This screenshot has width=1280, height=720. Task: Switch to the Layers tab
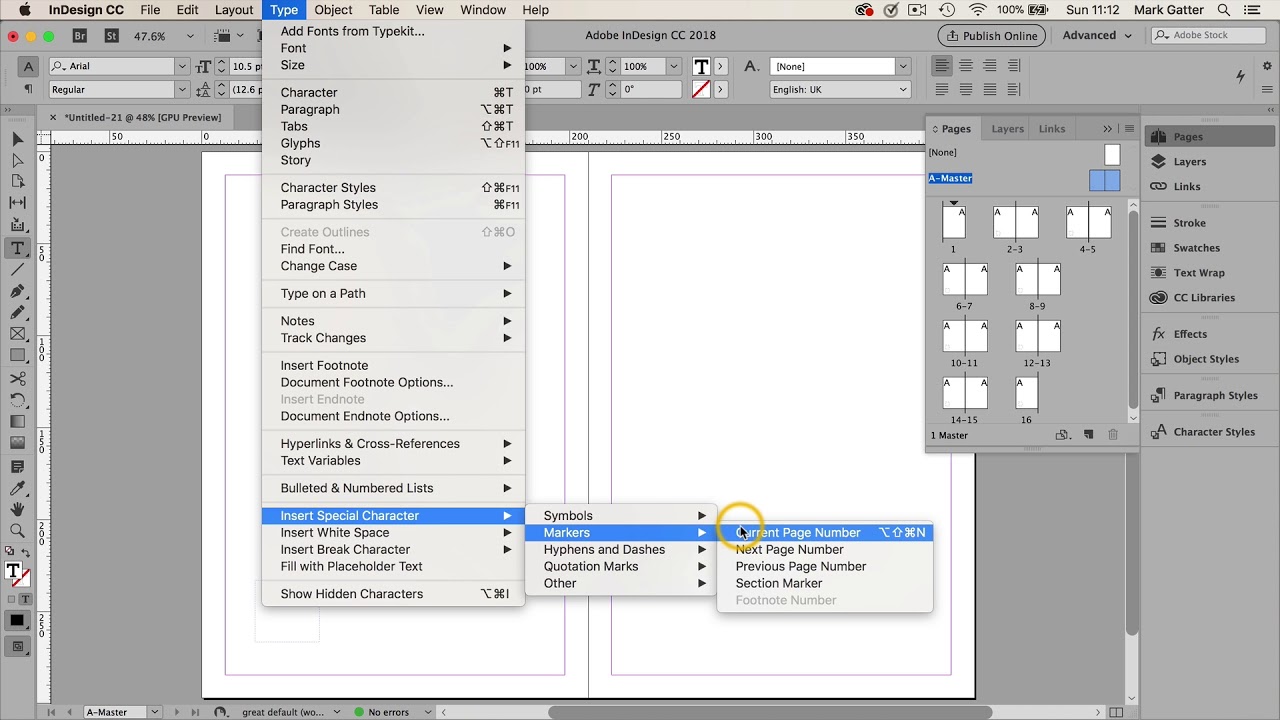coord(1007,129)
